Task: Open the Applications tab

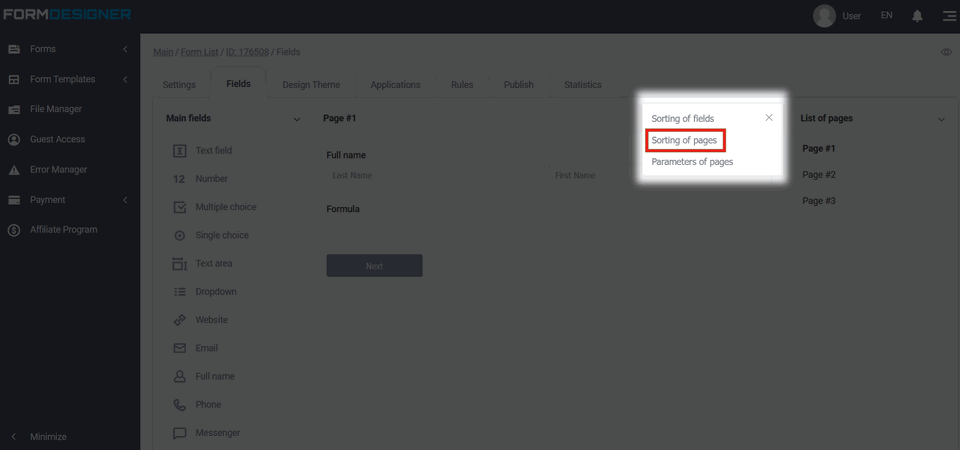Action: (396, 85)
